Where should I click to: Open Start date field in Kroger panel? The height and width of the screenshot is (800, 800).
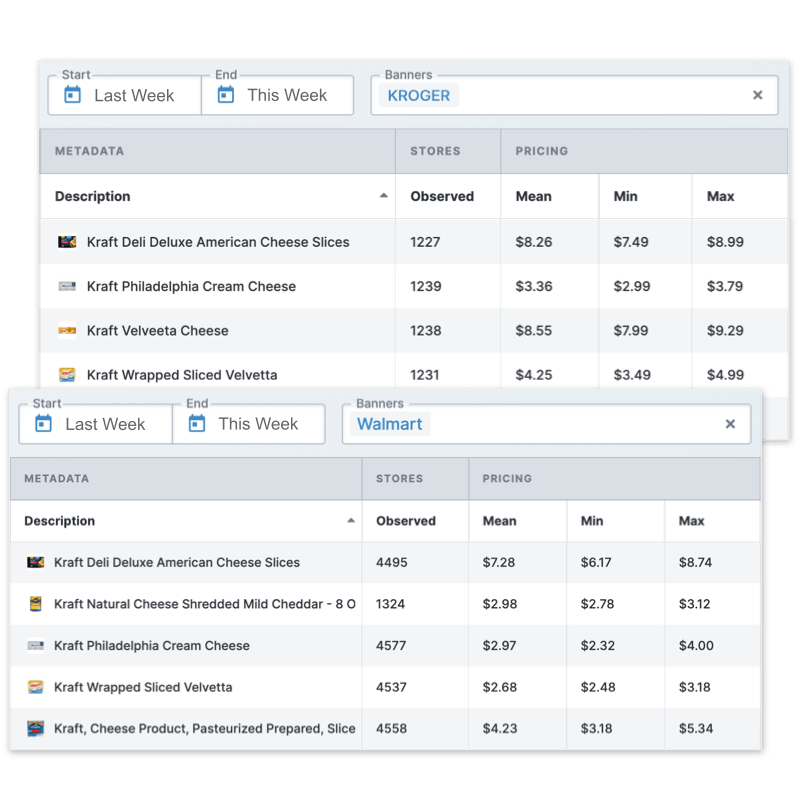coord(124,95)
